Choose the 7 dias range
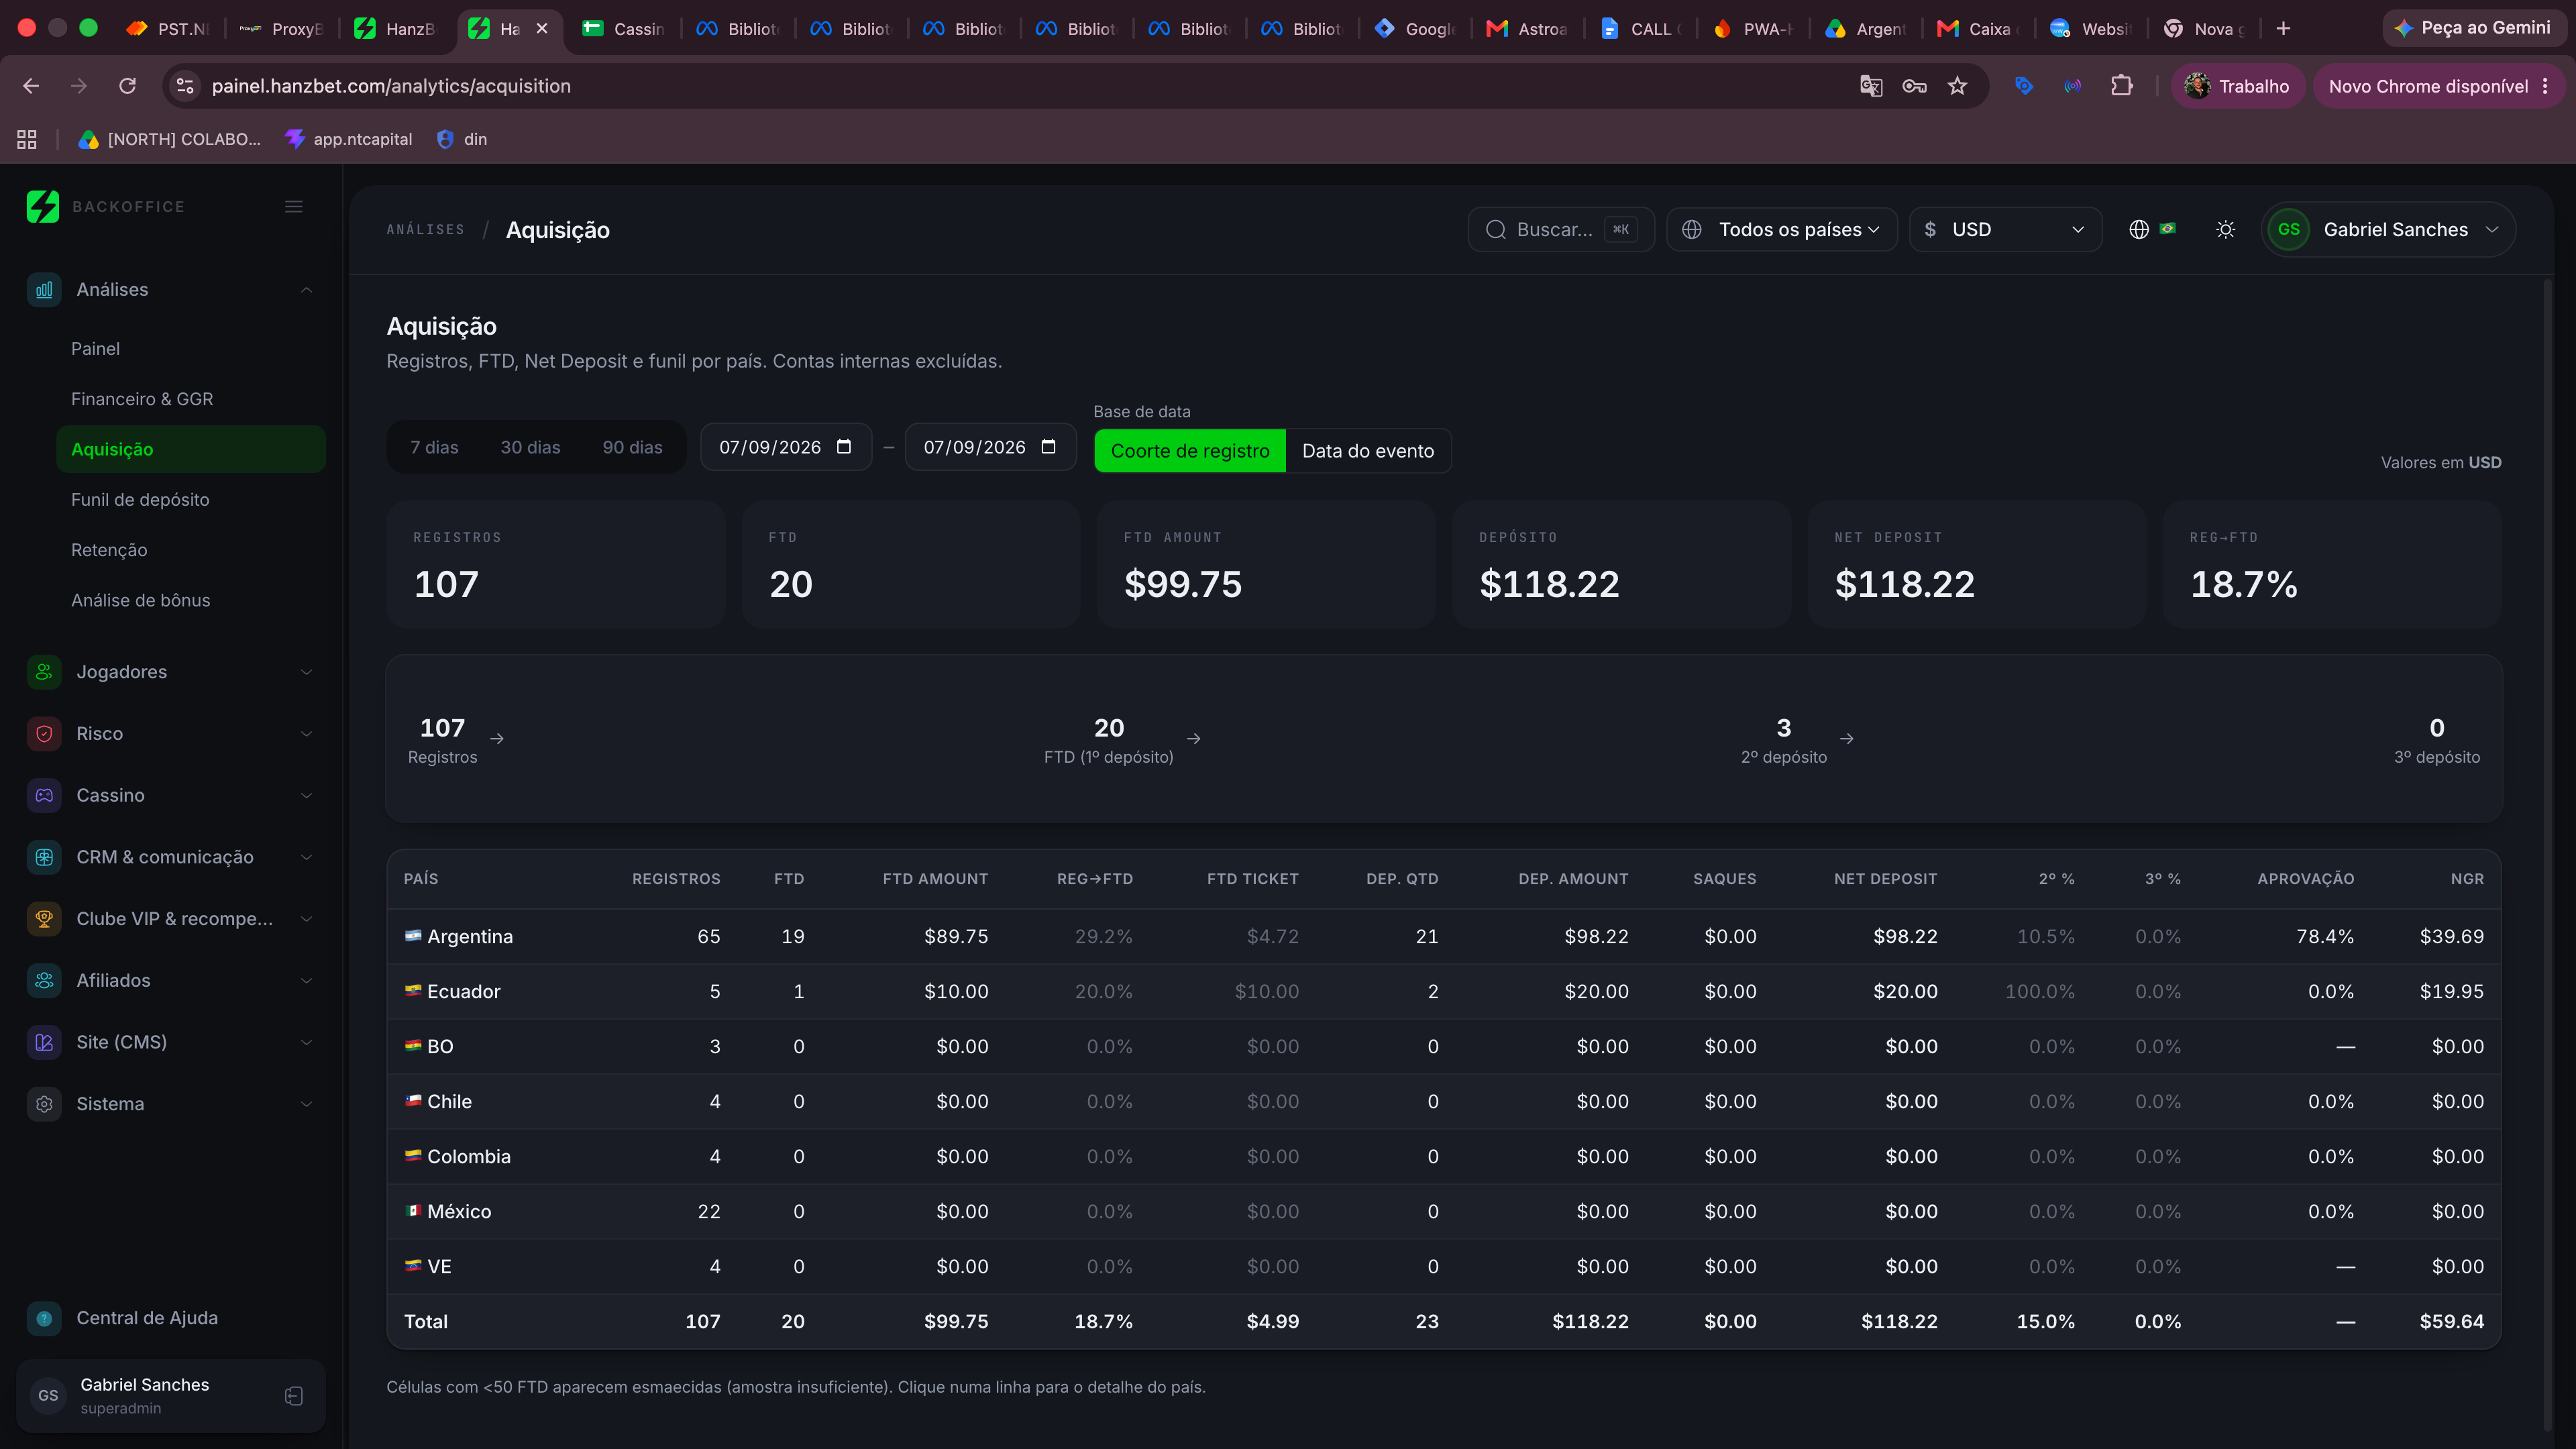 point(434,447)
